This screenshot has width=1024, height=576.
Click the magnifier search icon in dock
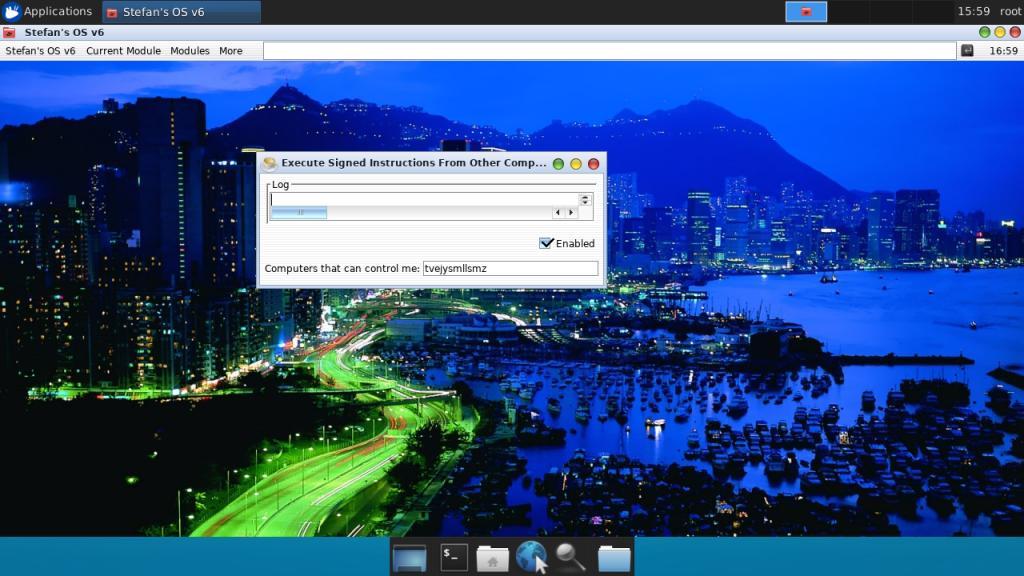[570, 557]
